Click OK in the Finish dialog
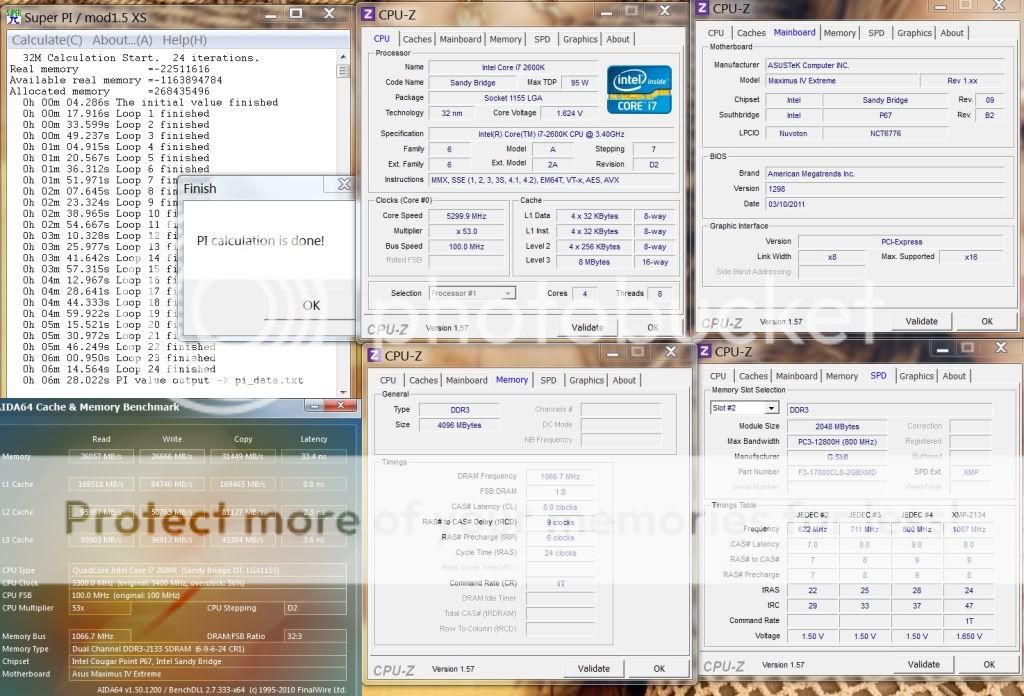The image size is (1024, 696). tap(311, 305)
